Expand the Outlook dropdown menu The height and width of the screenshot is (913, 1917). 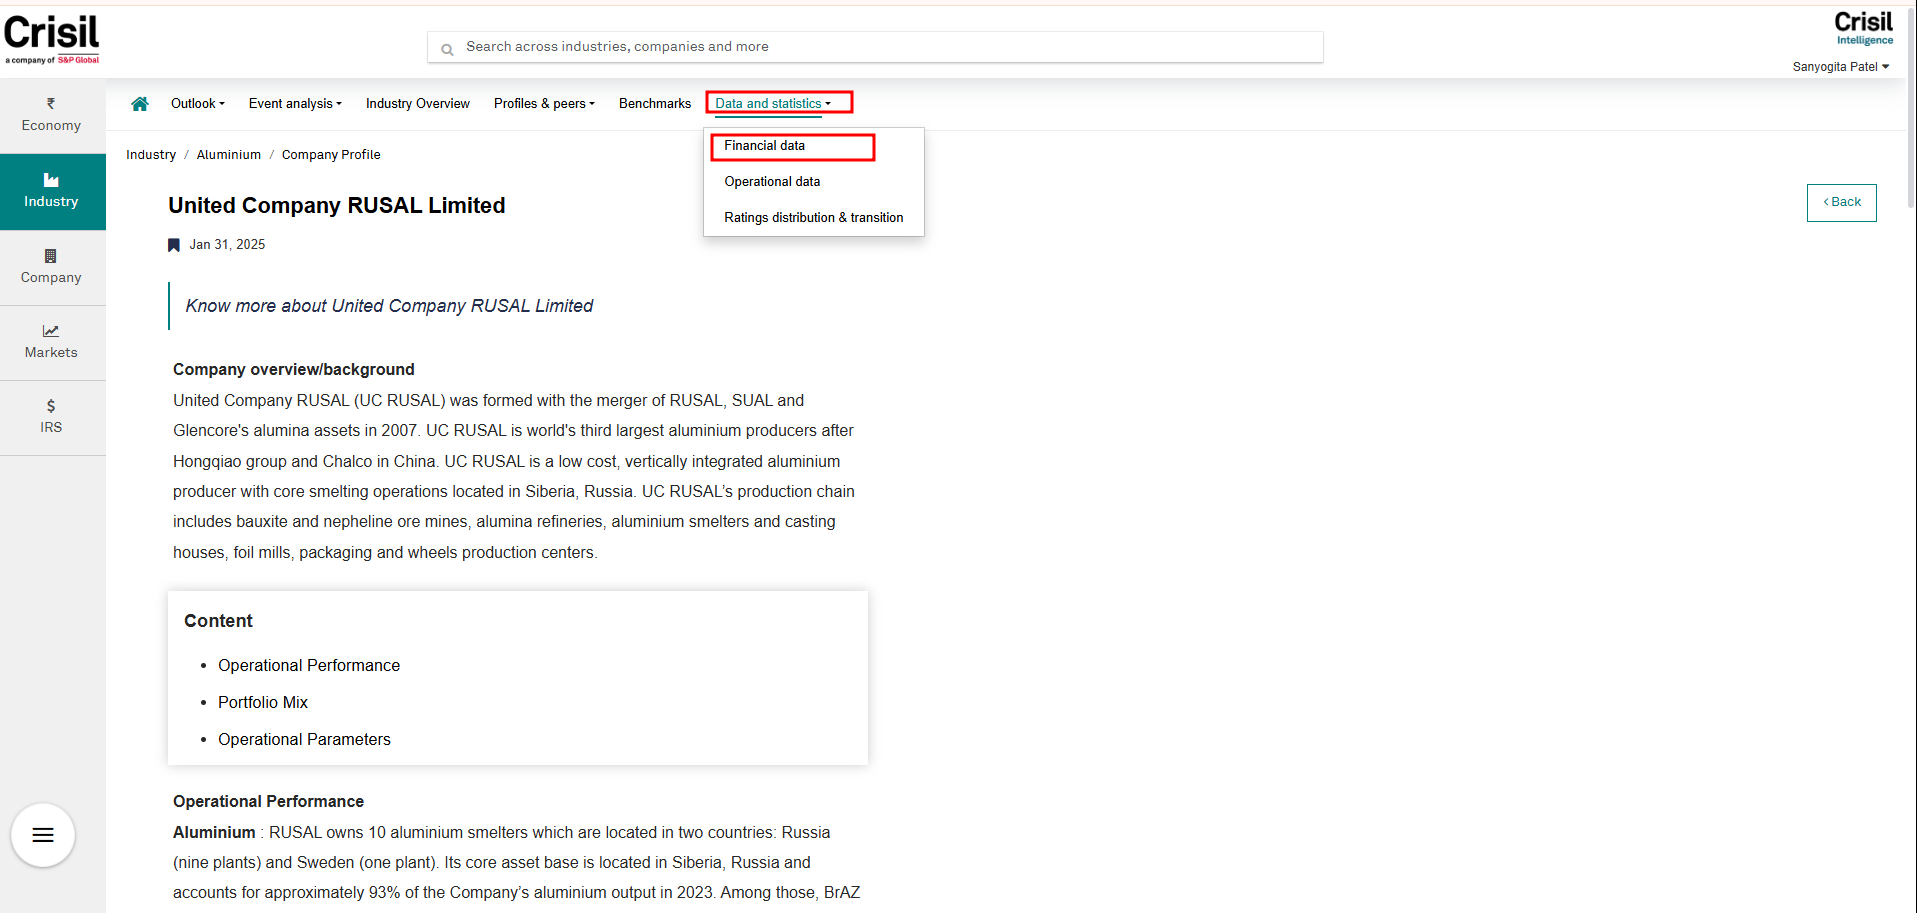pyautogui.click(x=197, y=104)
